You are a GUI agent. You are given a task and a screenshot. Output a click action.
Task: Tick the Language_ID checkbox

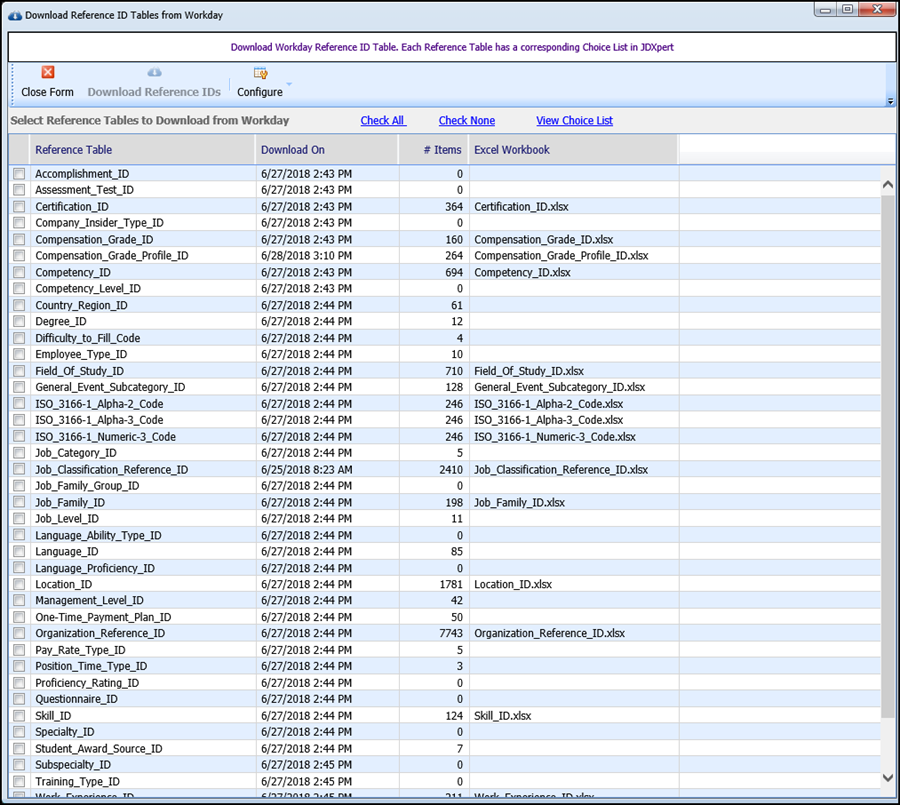pos(20,551)
